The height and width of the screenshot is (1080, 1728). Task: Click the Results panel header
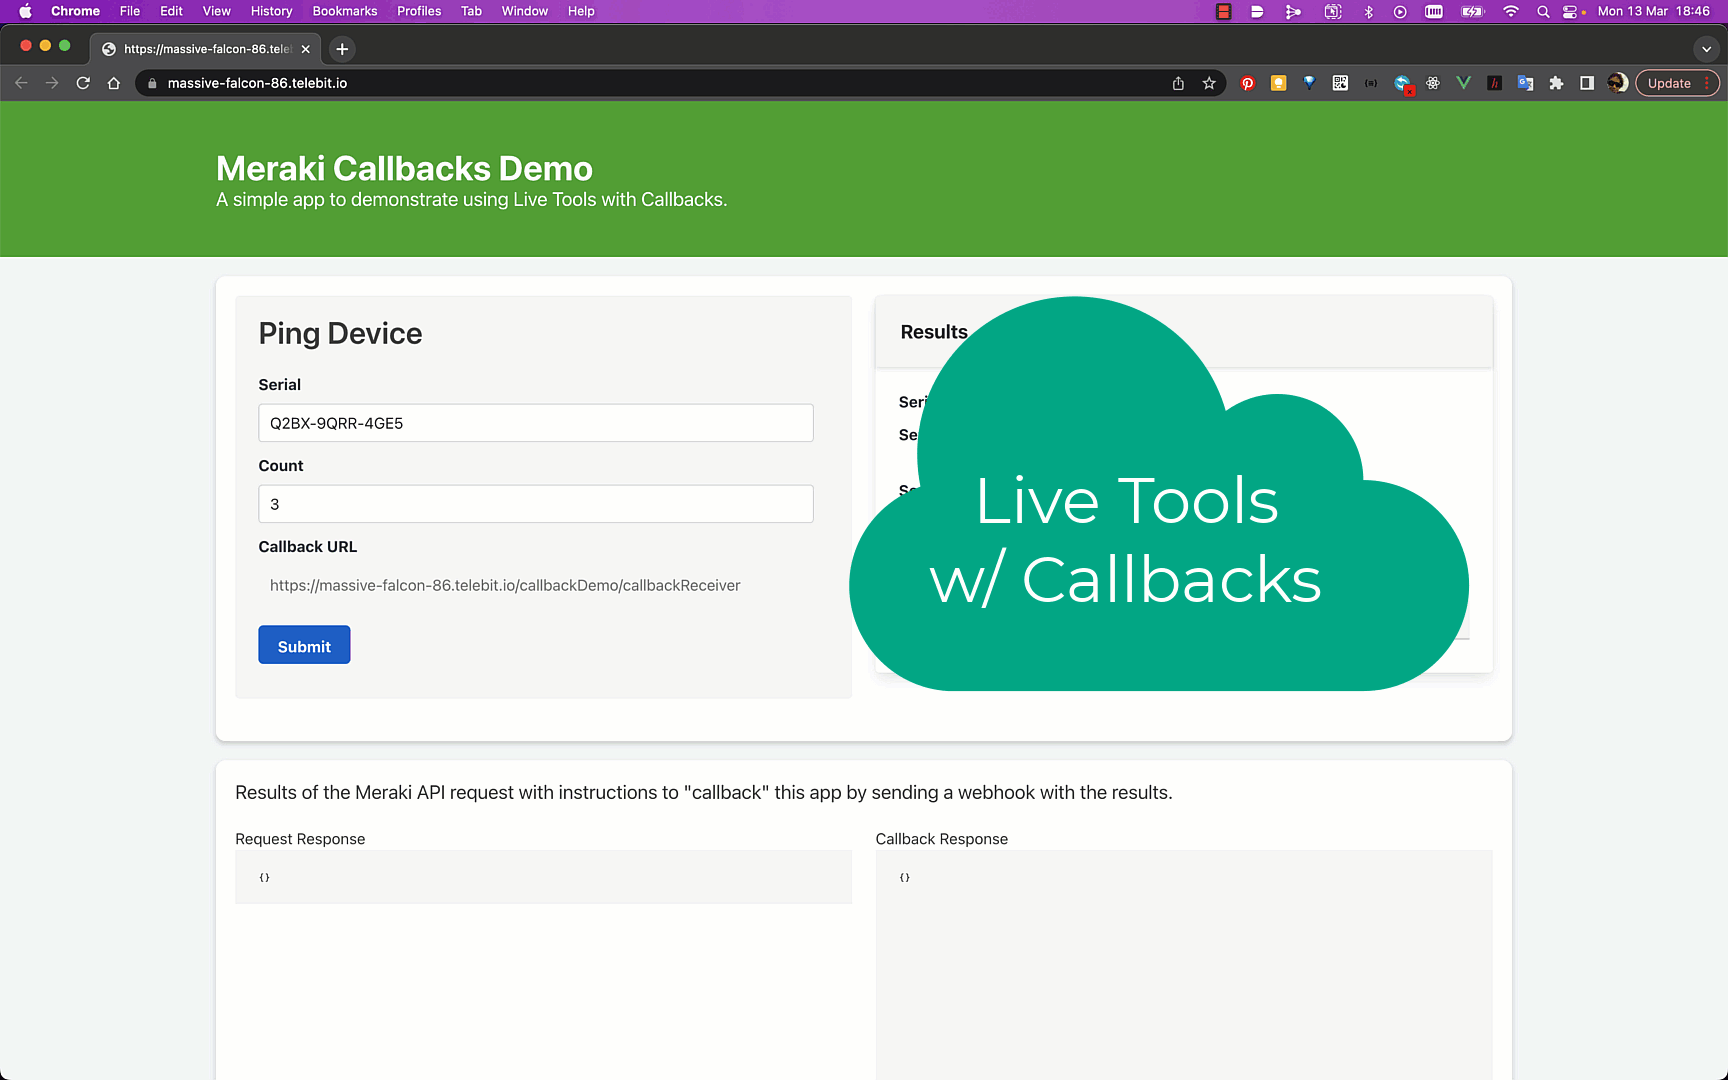[1183, 332]
